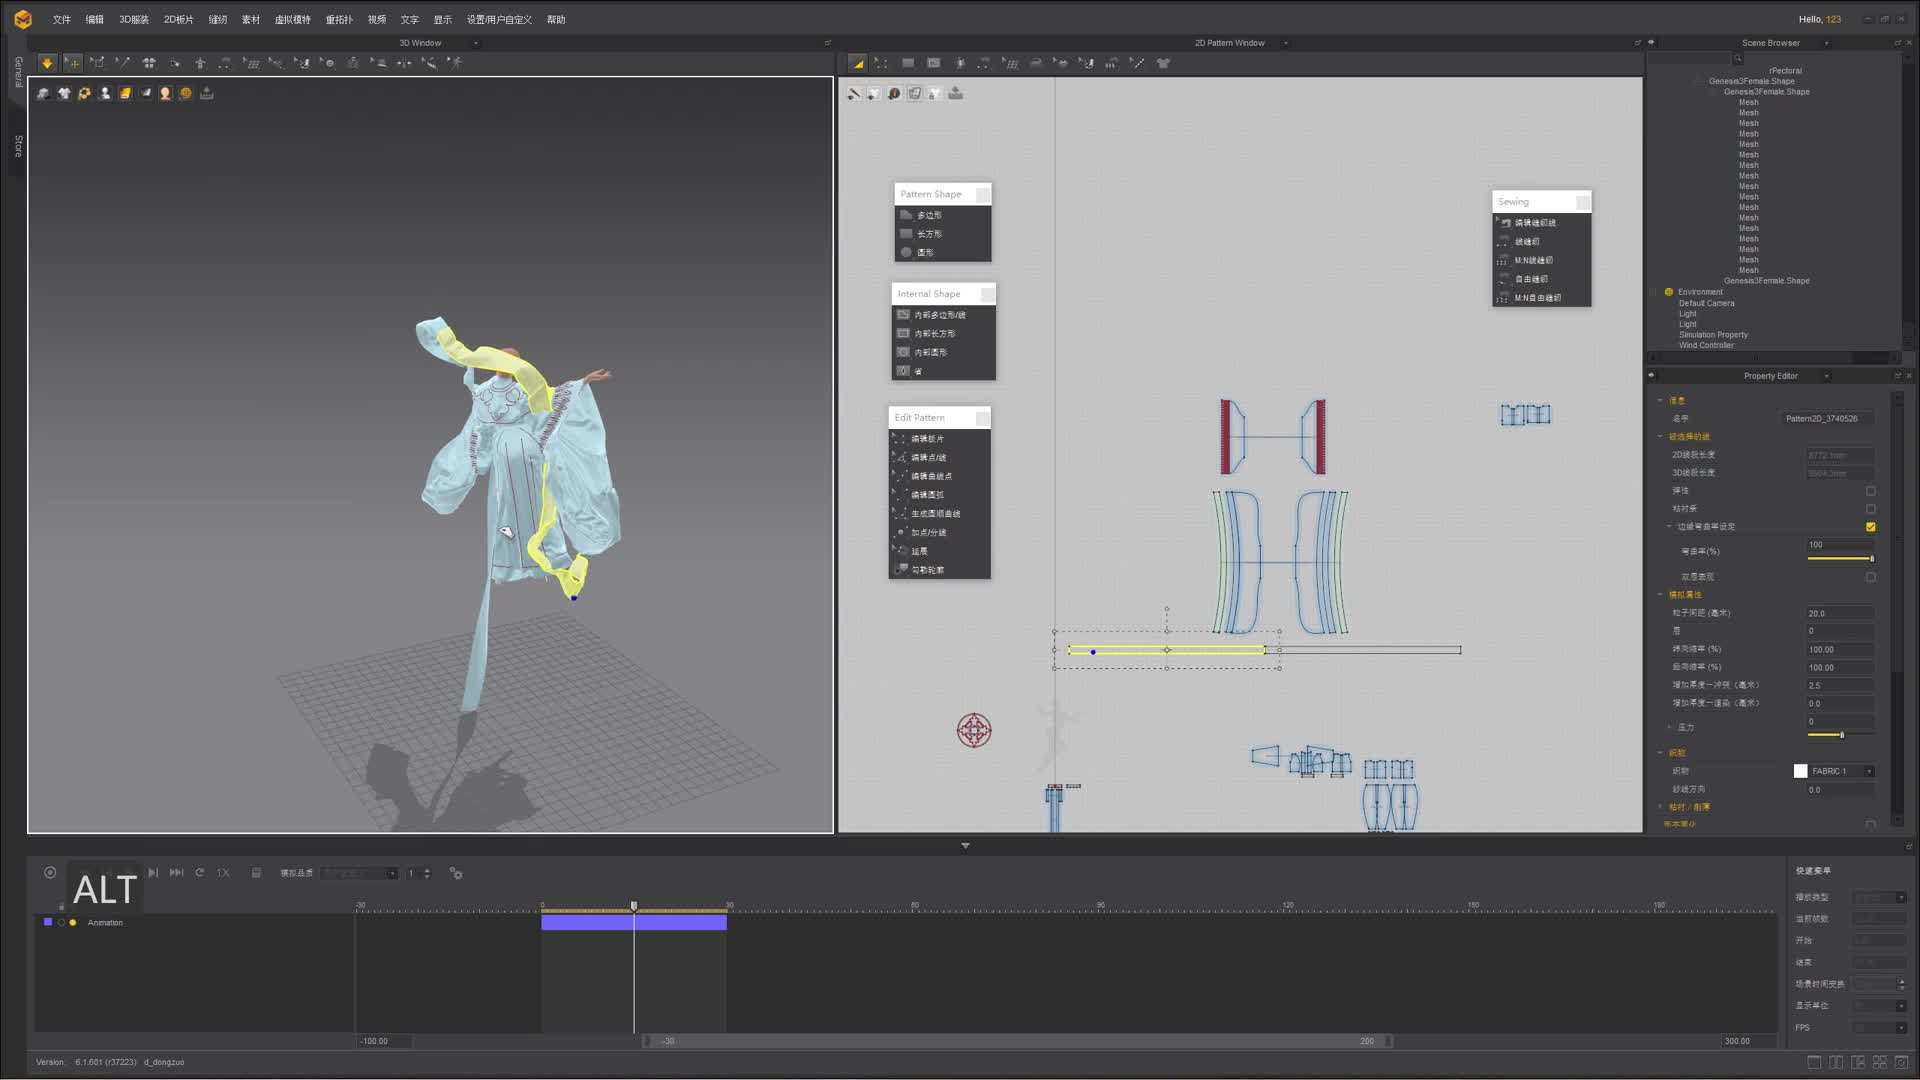Select 加点/分线 add point tool
Screen dimensions: 1920x1080
pyautogui.click(x=928, y=533)
